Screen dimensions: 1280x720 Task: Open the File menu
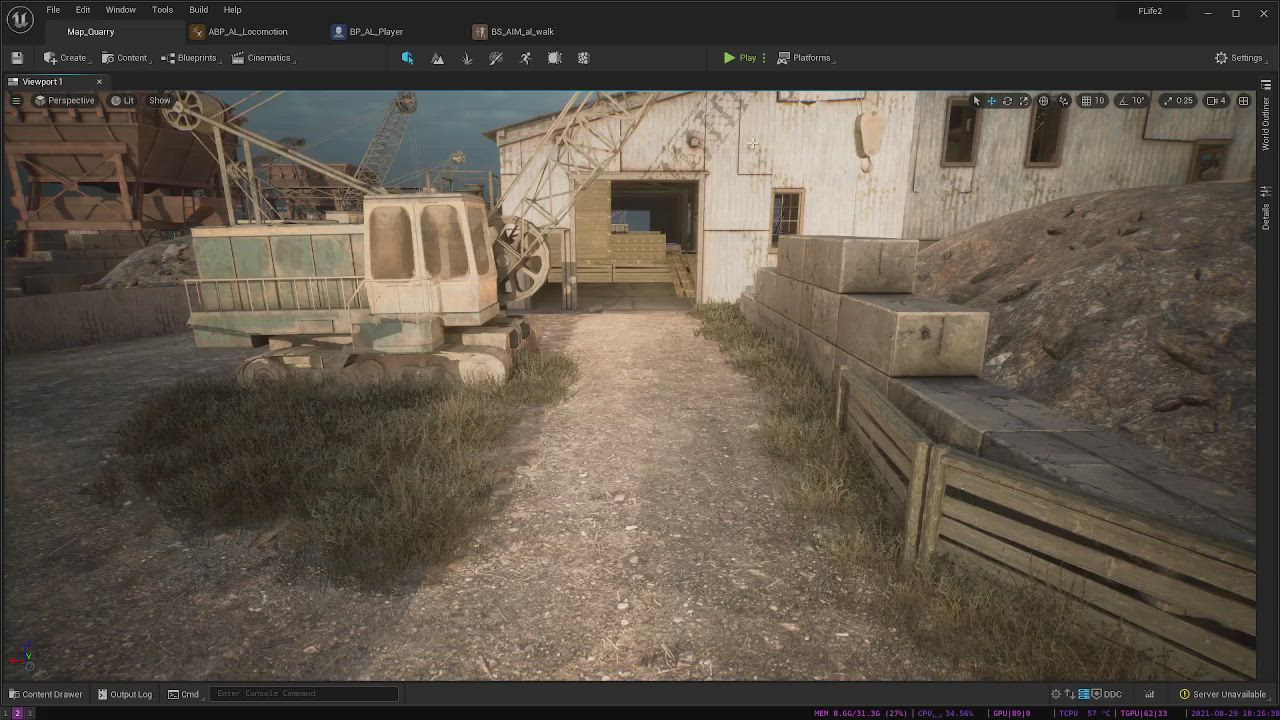(x=53, y=10)
